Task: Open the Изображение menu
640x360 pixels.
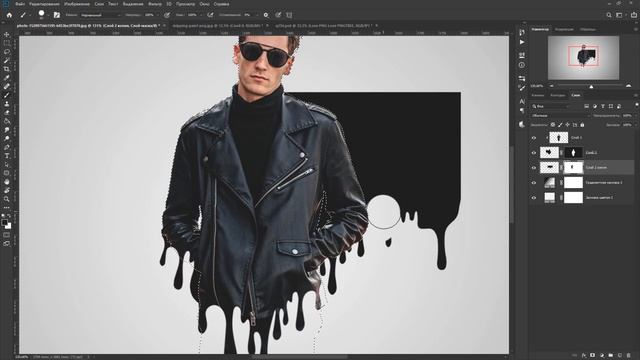Action: tap(77, 4)
